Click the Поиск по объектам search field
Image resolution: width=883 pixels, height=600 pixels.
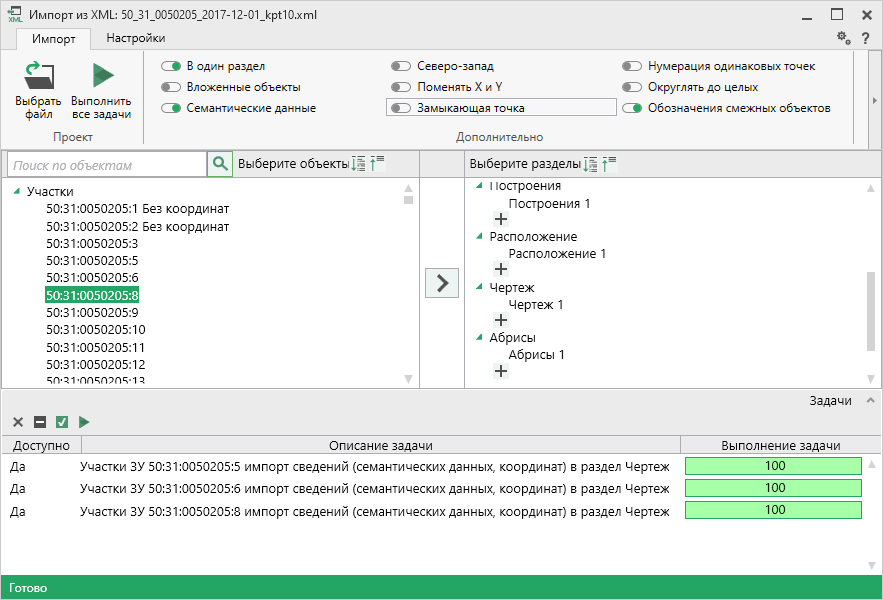[106, 164]
